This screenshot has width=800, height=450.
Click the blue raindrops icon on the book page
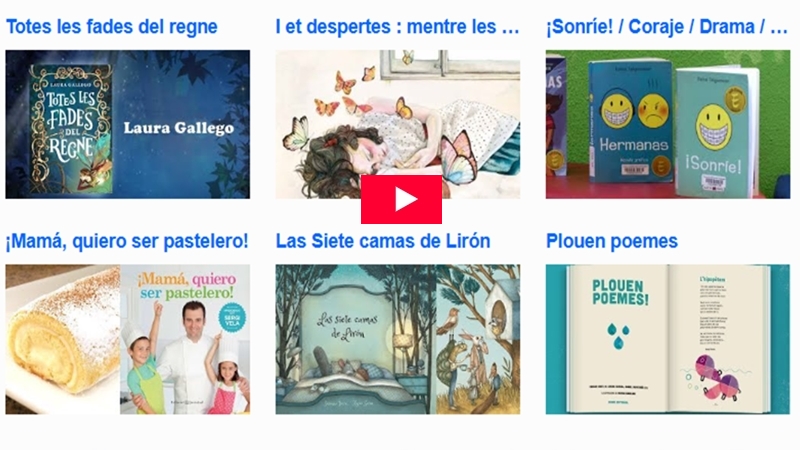tap(618, 336)
